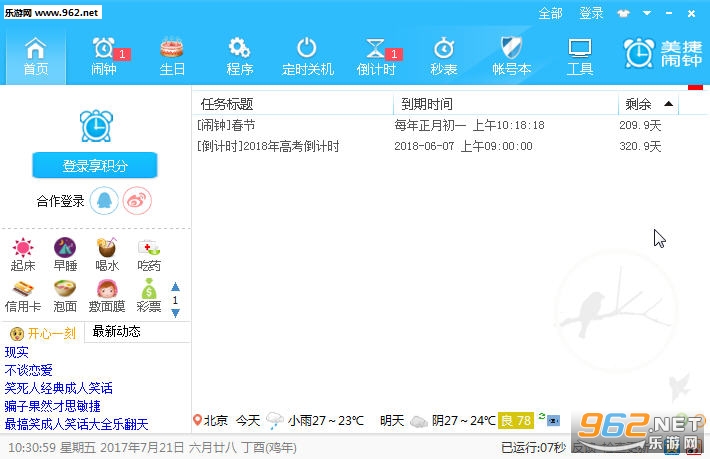Switch to the 生日 birthday tab

point(172,57)
